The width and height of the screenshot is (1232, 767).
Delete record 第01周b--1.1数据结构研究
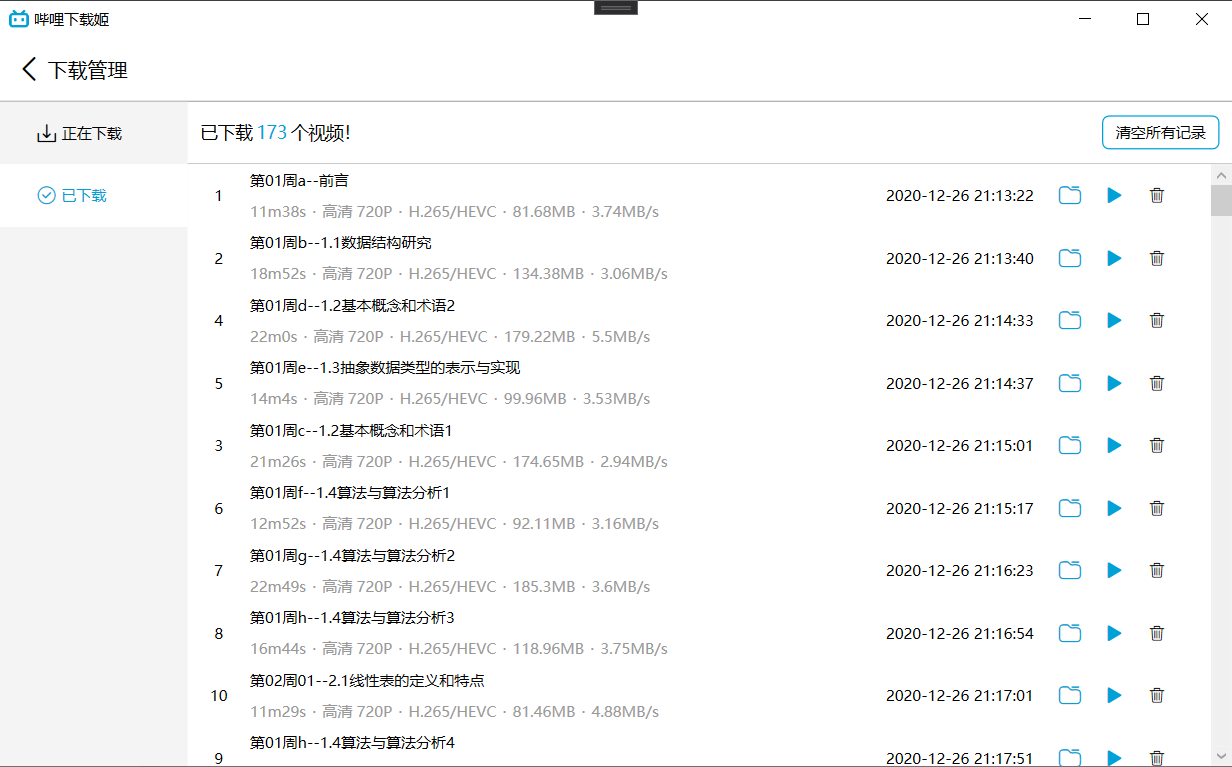tap(1157, 258)
